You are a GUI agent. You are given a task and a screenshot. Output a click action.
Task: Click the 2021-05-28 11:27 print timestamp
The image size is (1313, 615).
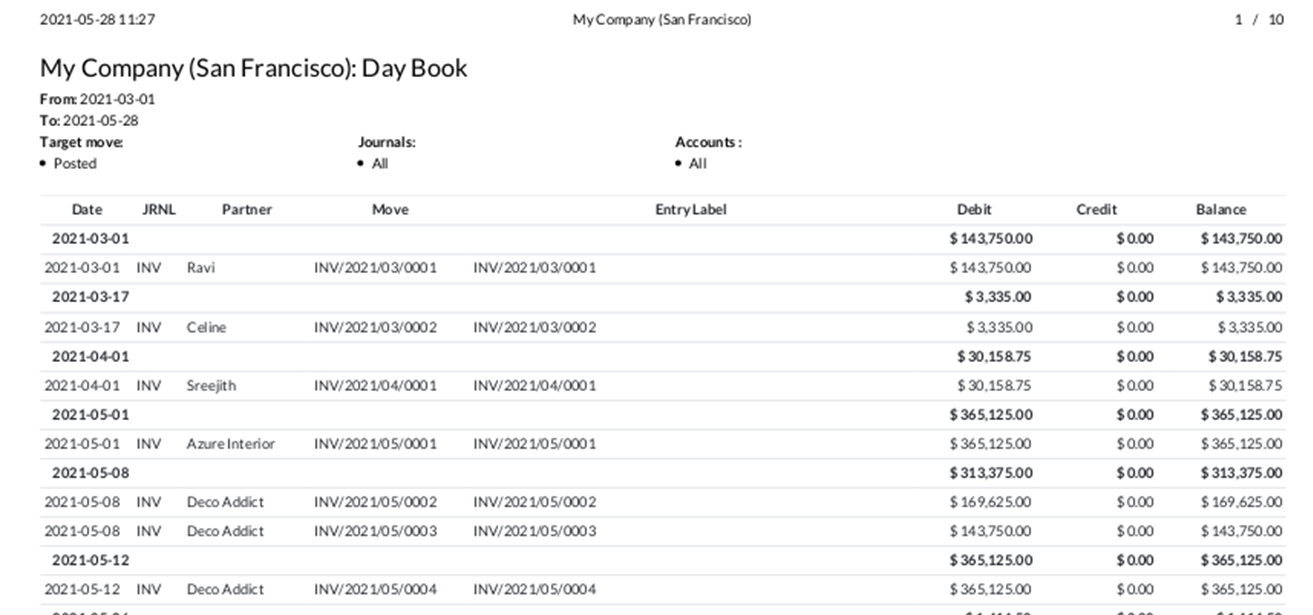pos(97,19)
